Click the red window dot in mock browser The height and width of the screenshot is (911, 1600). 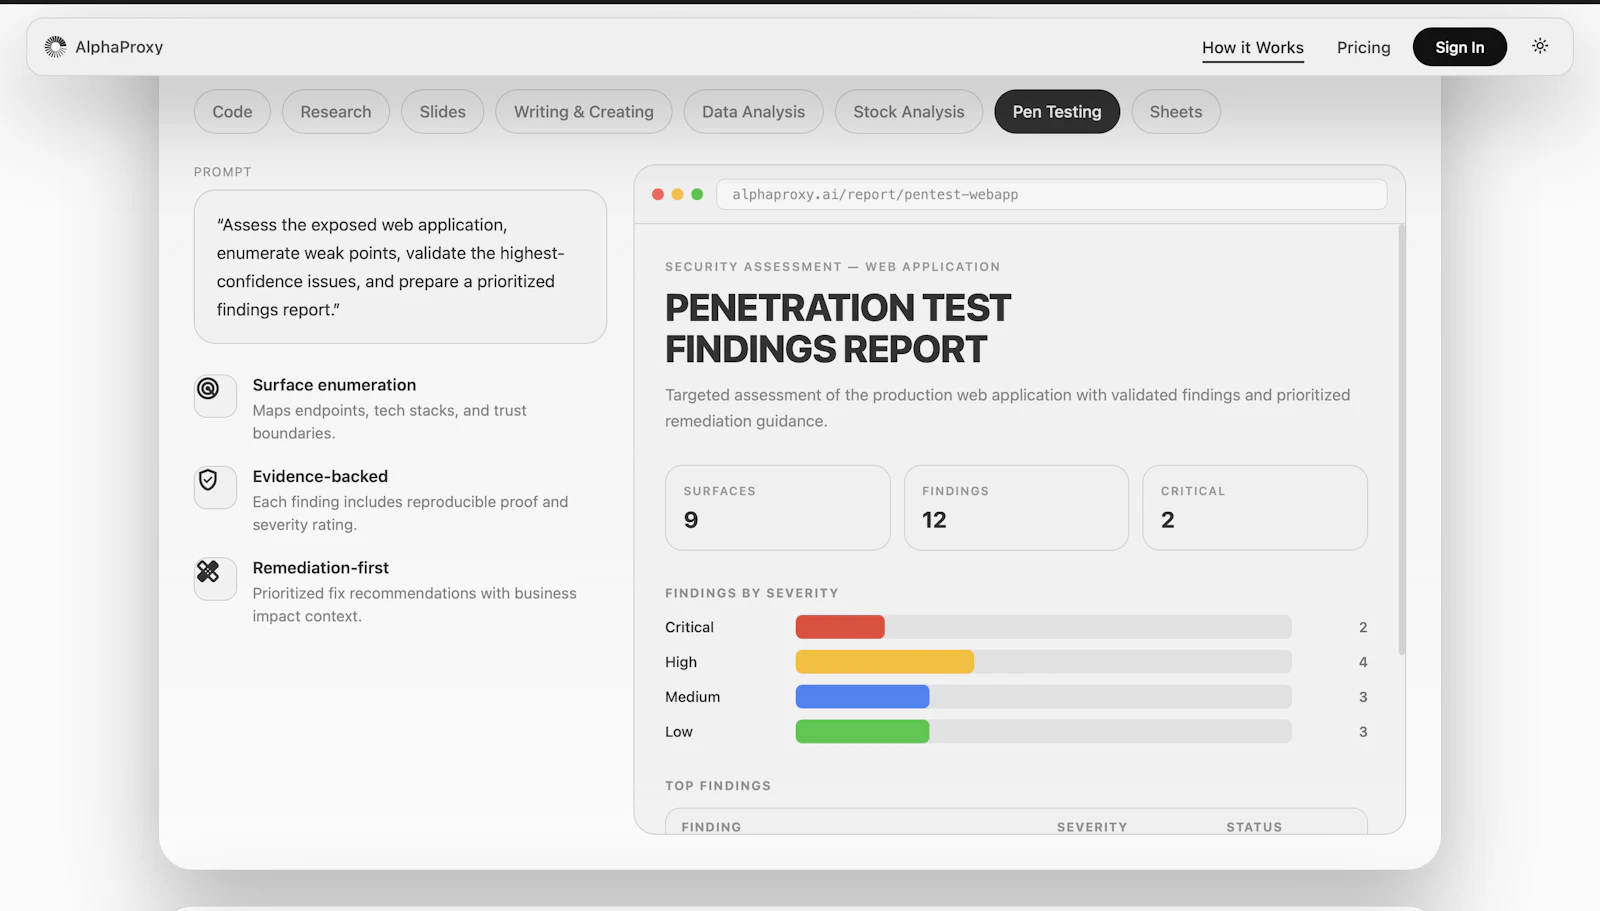658,195
